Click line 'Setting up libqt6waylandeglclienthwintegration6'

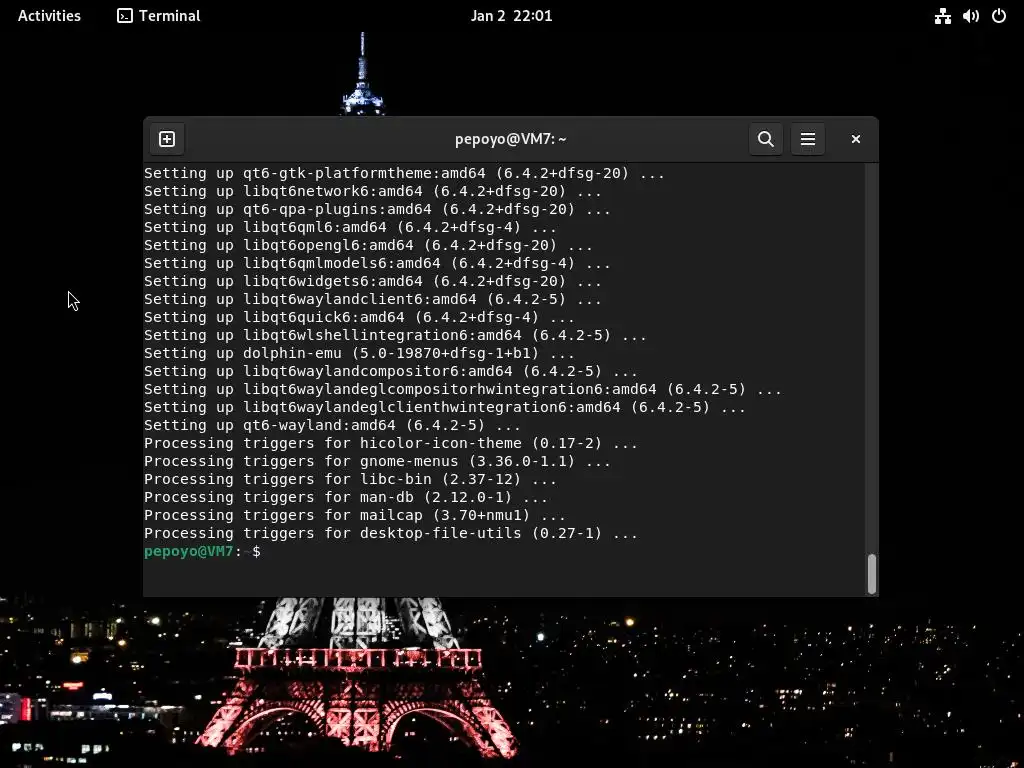[445, 407]
